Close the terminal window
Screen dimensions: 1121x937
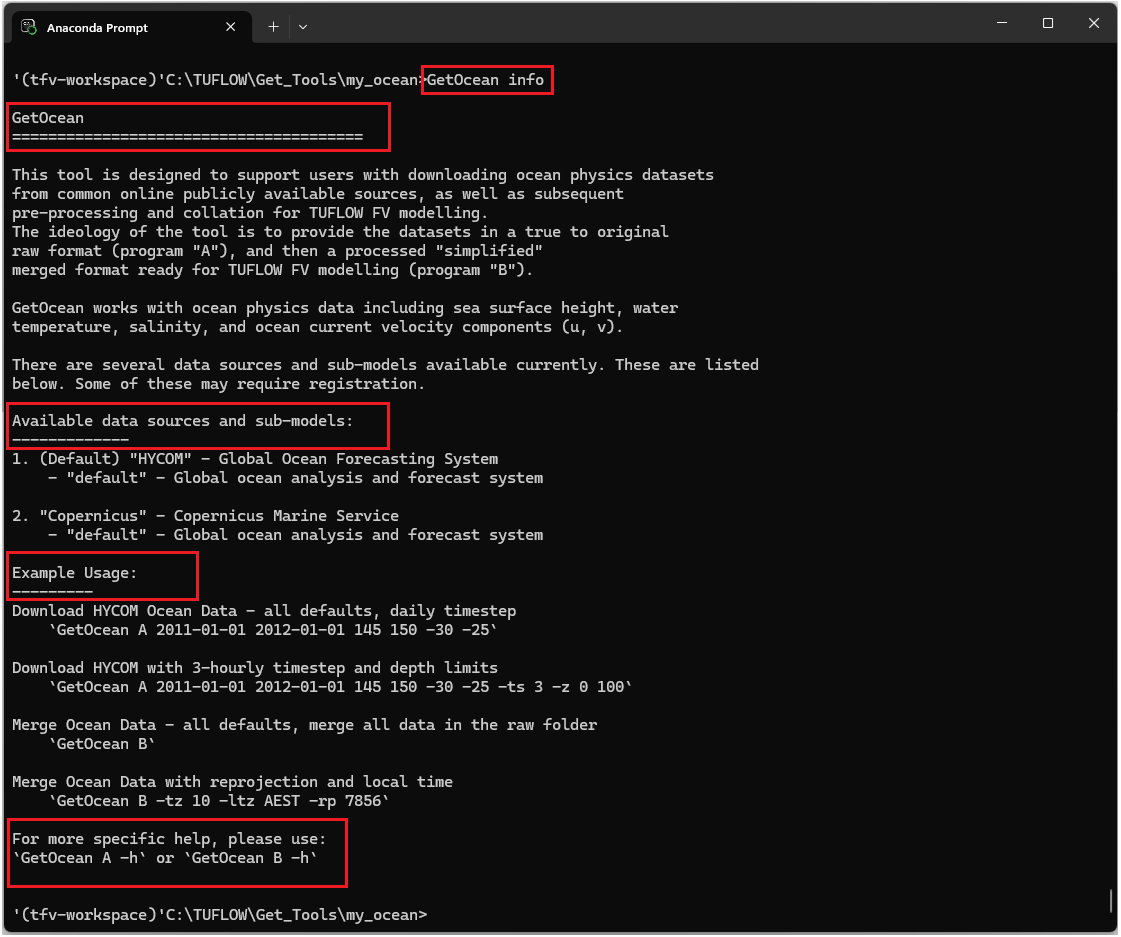click(1094, 23)
